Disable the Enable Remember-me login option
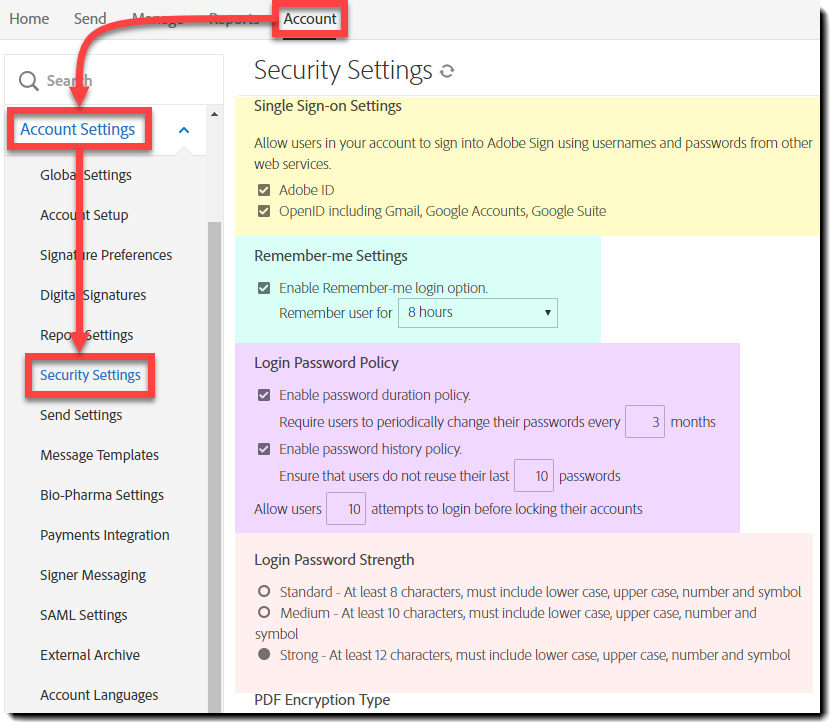This screenshot has width=830, height=722. [x=264, y=288]
